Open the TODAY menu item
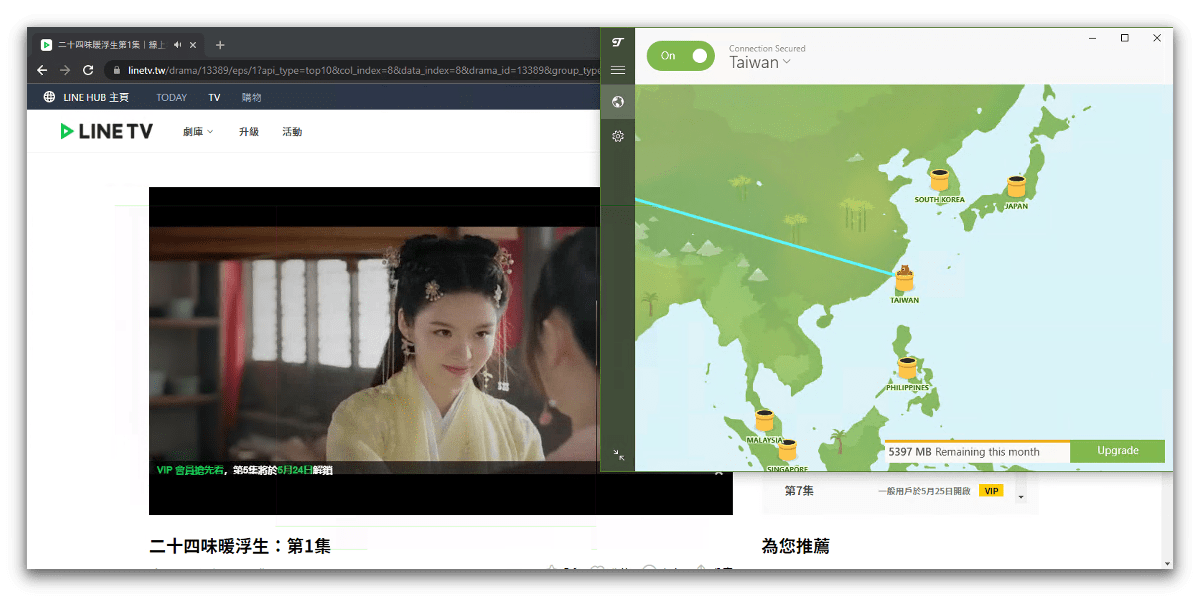1200x596 pixels. pyautogui.click(x=171, y=98)
